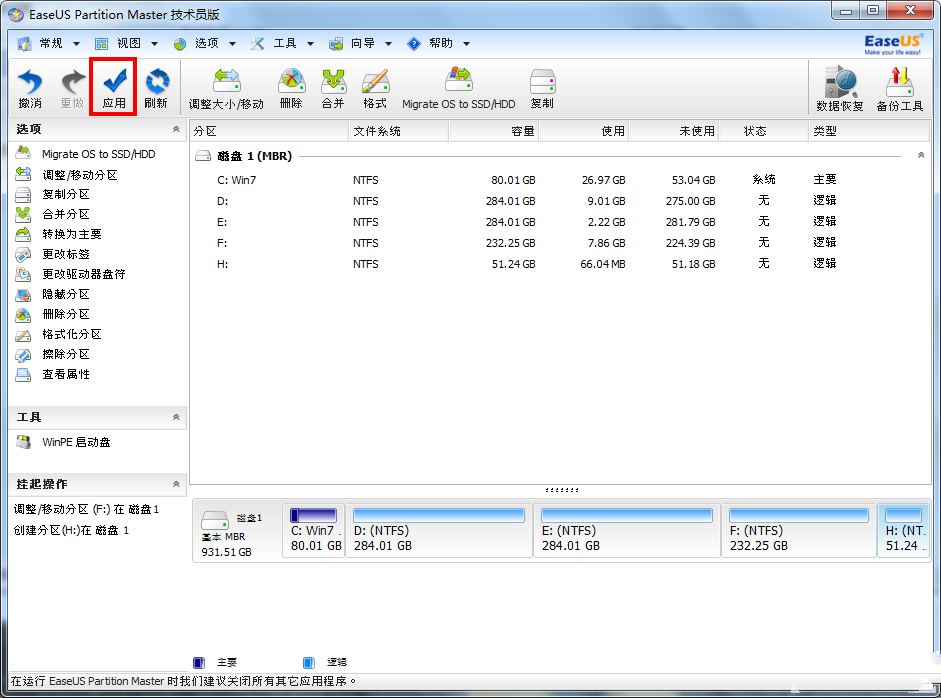Choose 隐藏分区 in options sidebar
Viewport: 941px width, 698px height.
[x=53, y=294]
